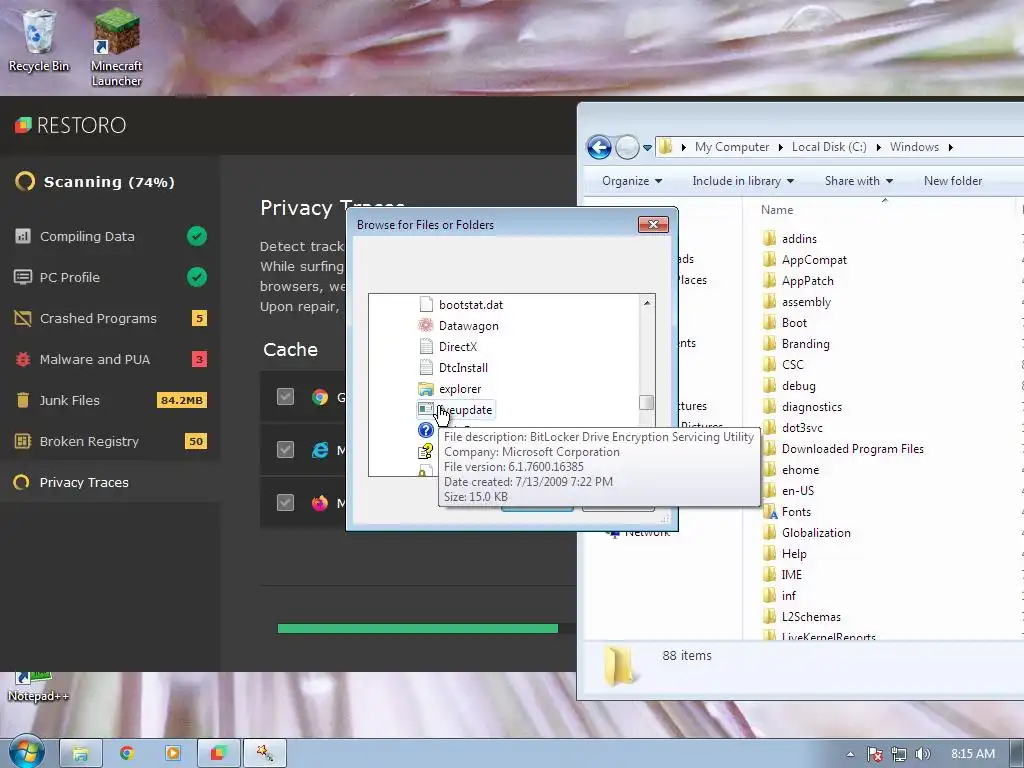Click the browse dialog scrollbar thumb
The width and height of the screenshot is (1024, 768).
647,402
